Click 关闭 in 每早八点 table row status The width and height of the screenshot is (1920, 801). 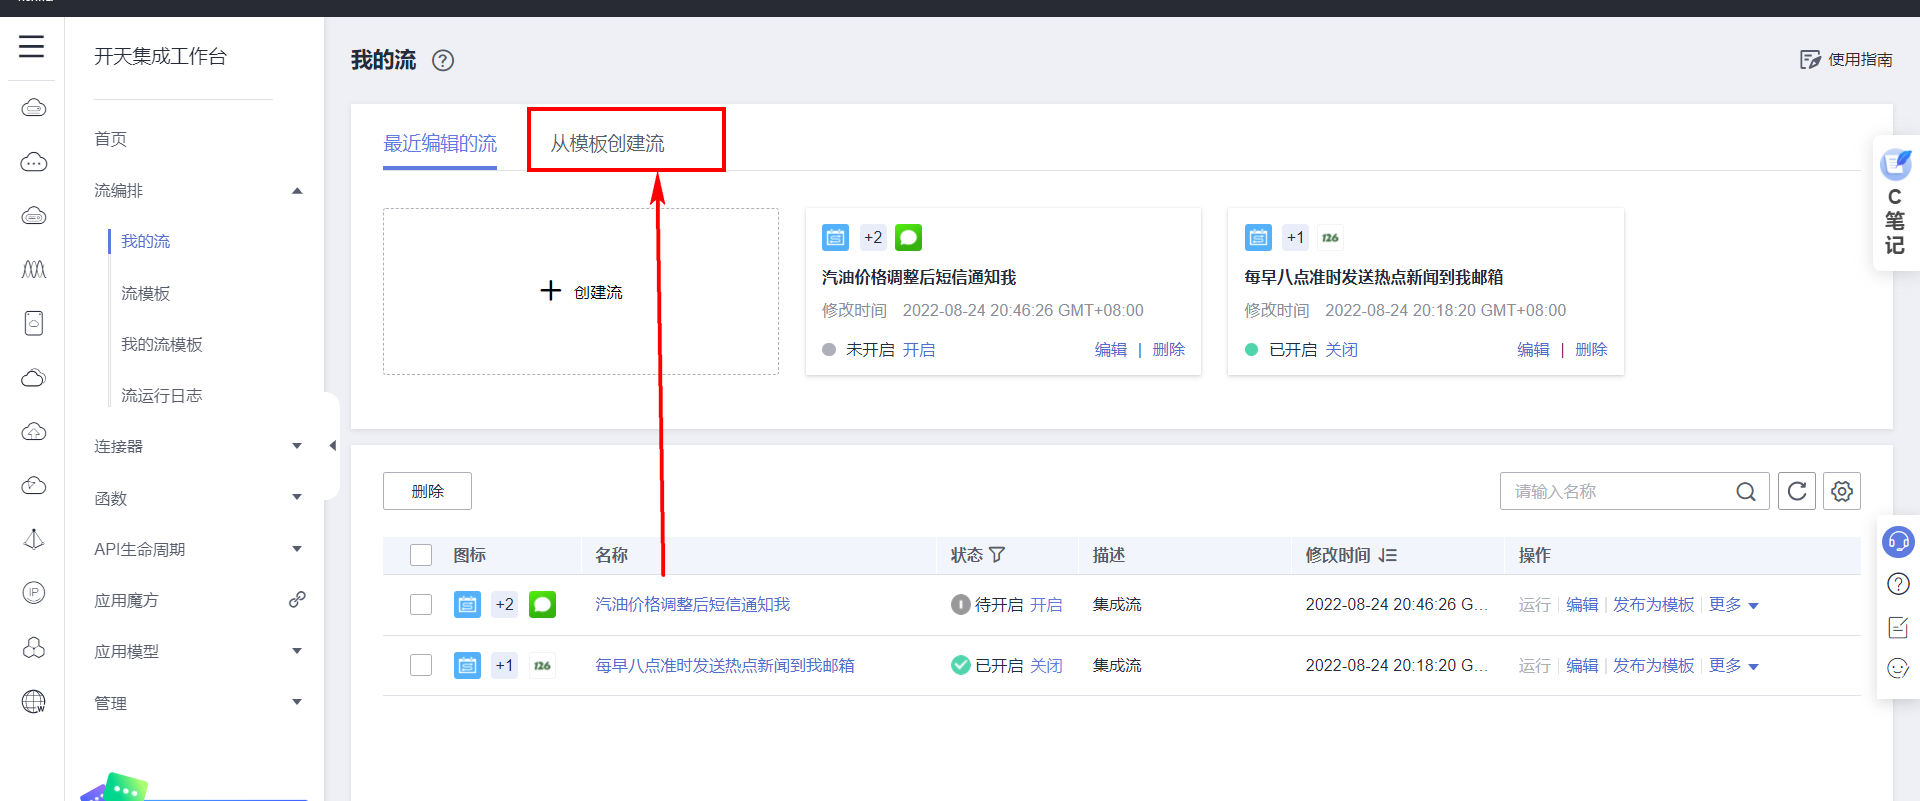[1046, 666]
